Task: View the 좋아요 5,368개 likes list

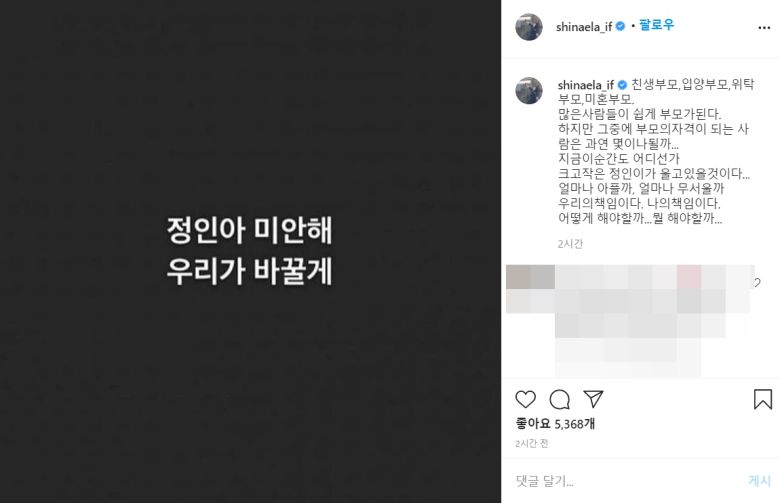Action: point(555,423)
